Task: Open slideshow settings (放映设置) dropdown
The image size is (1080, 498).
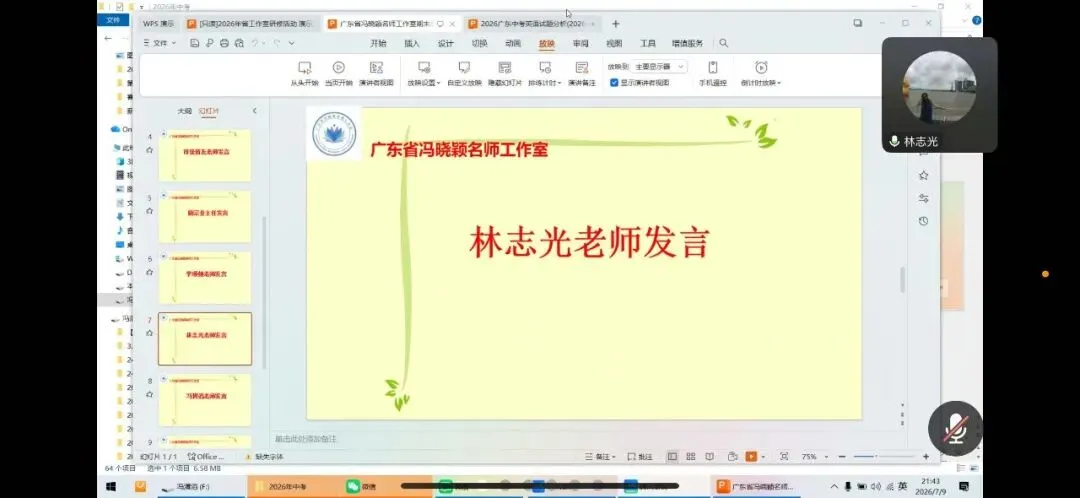Action: pos(424,74)
